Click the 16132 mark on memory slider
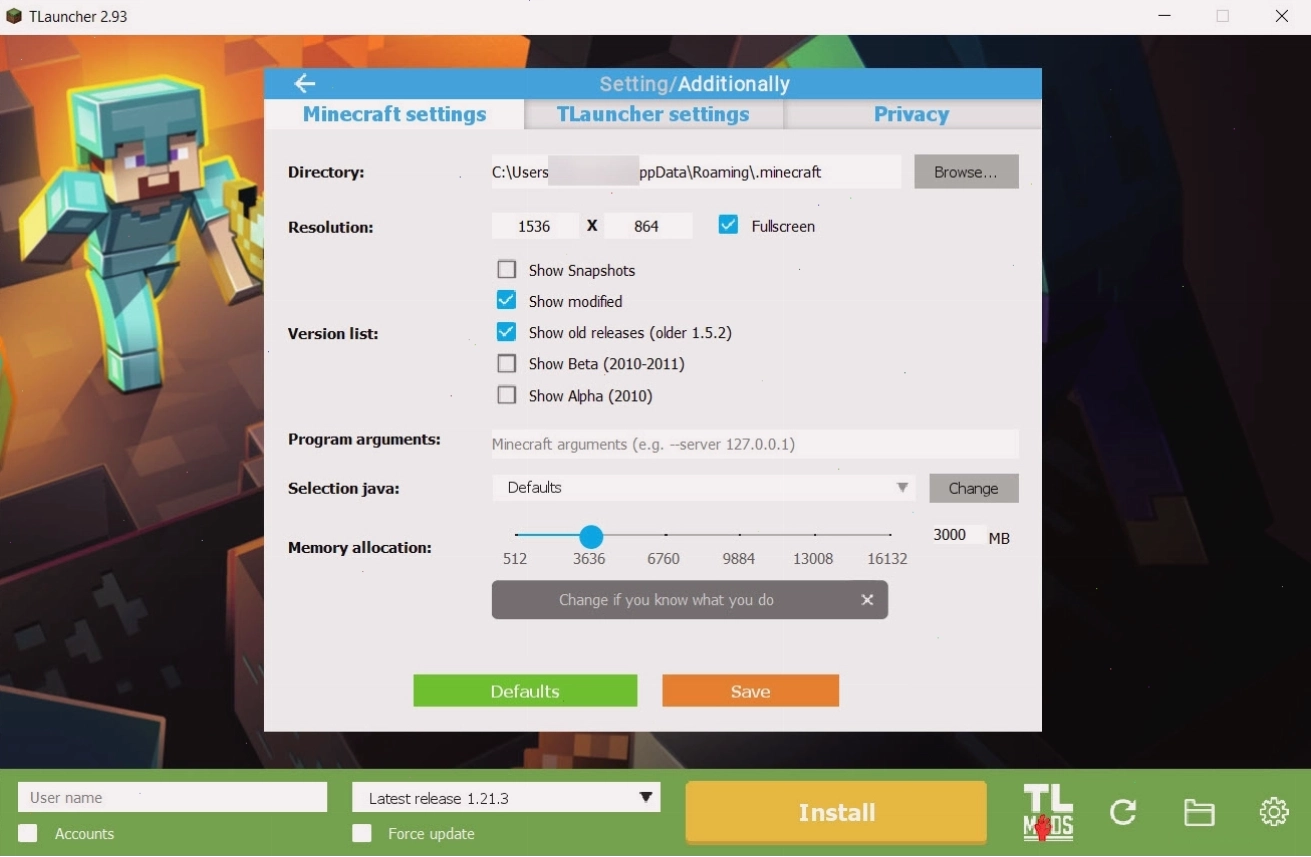This screenshot has width=1311, height=857. [x=889, y=536]
